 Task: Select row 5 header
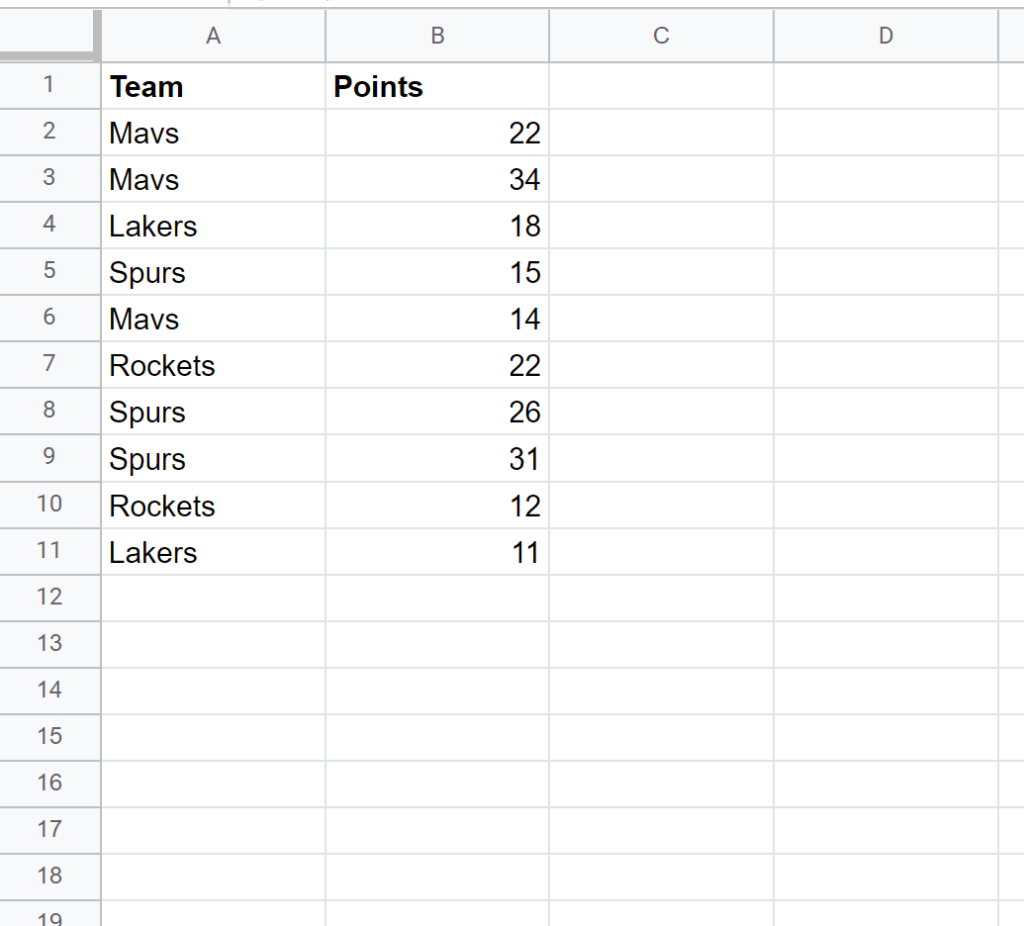pyautogui.click(x=50, y=272)
